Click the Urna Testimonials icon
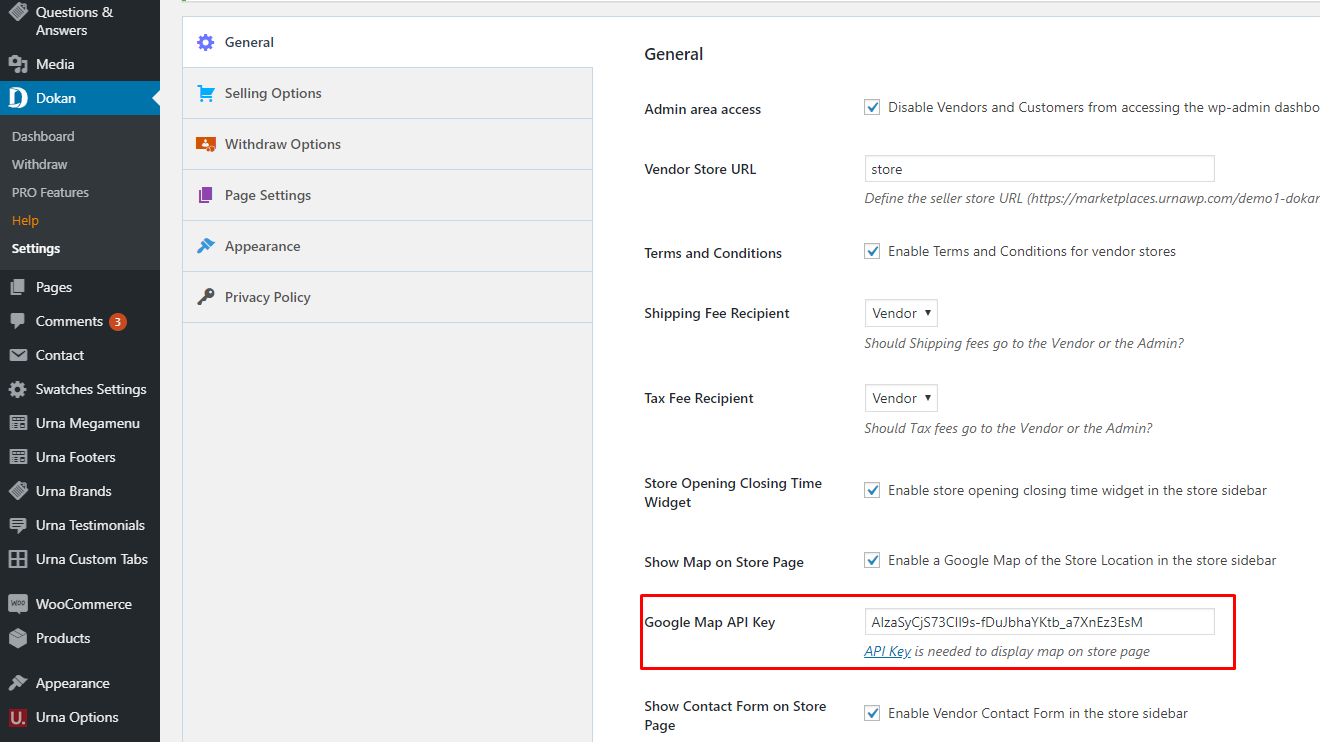Screen dimensions: 1320x742 [18, 525]
